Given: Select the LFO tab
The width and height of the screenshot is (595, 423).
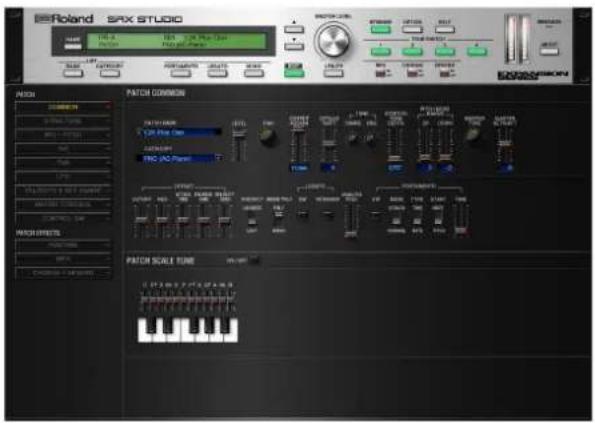Looking at the screenshot, I should 63,176.
